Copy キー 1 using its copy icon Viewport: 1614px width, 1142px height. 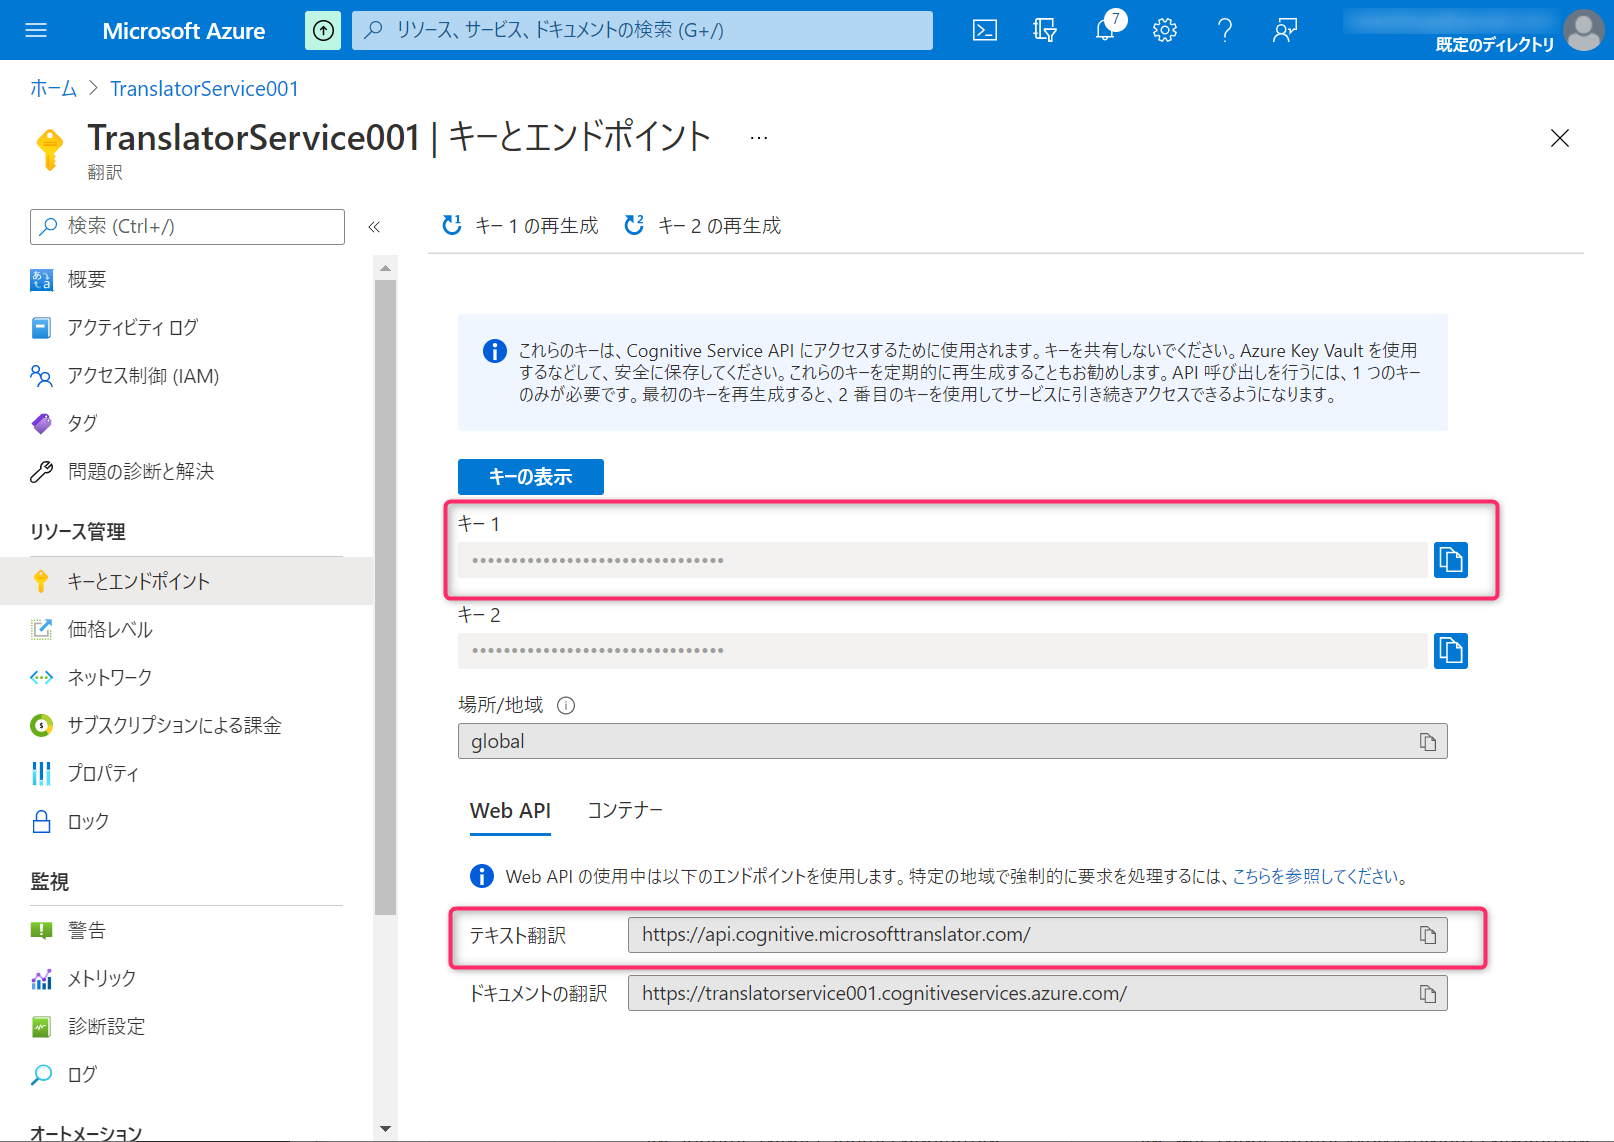[1450, 560]
